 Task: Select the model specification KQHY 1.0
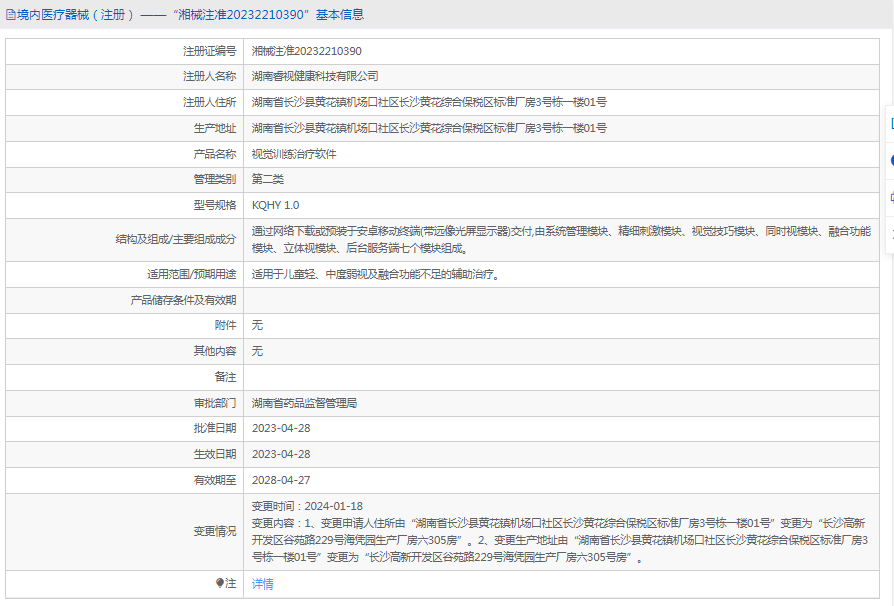tap(275, 205)
